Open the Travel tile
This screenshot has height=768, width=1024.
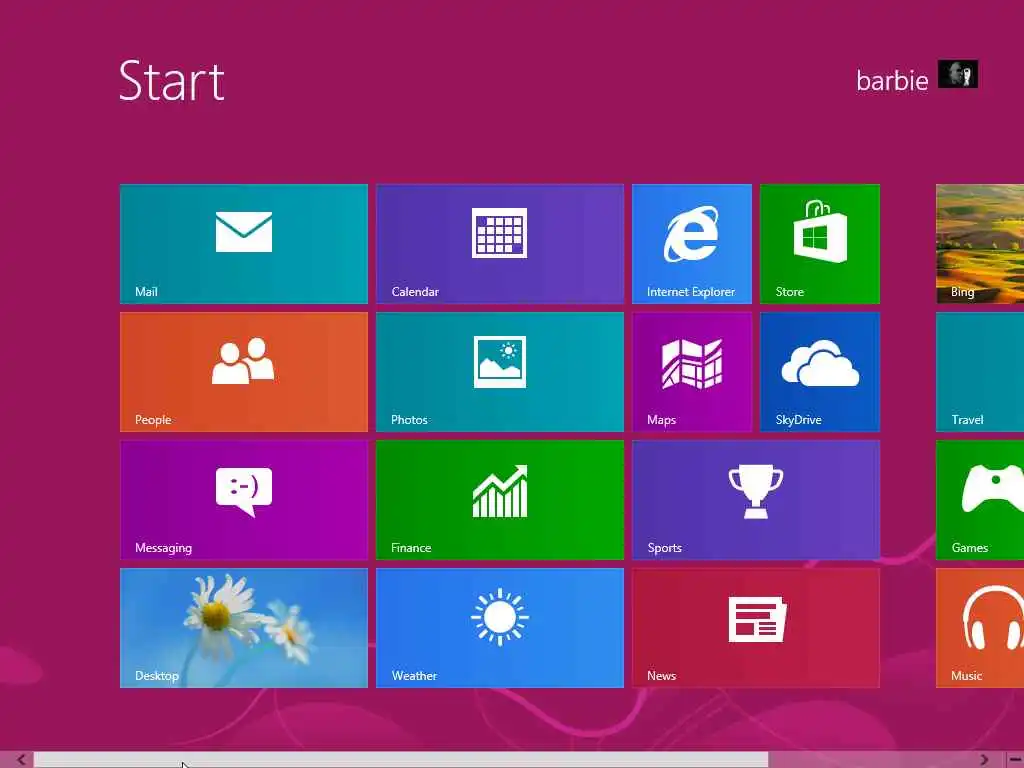(x=980, y=372)
